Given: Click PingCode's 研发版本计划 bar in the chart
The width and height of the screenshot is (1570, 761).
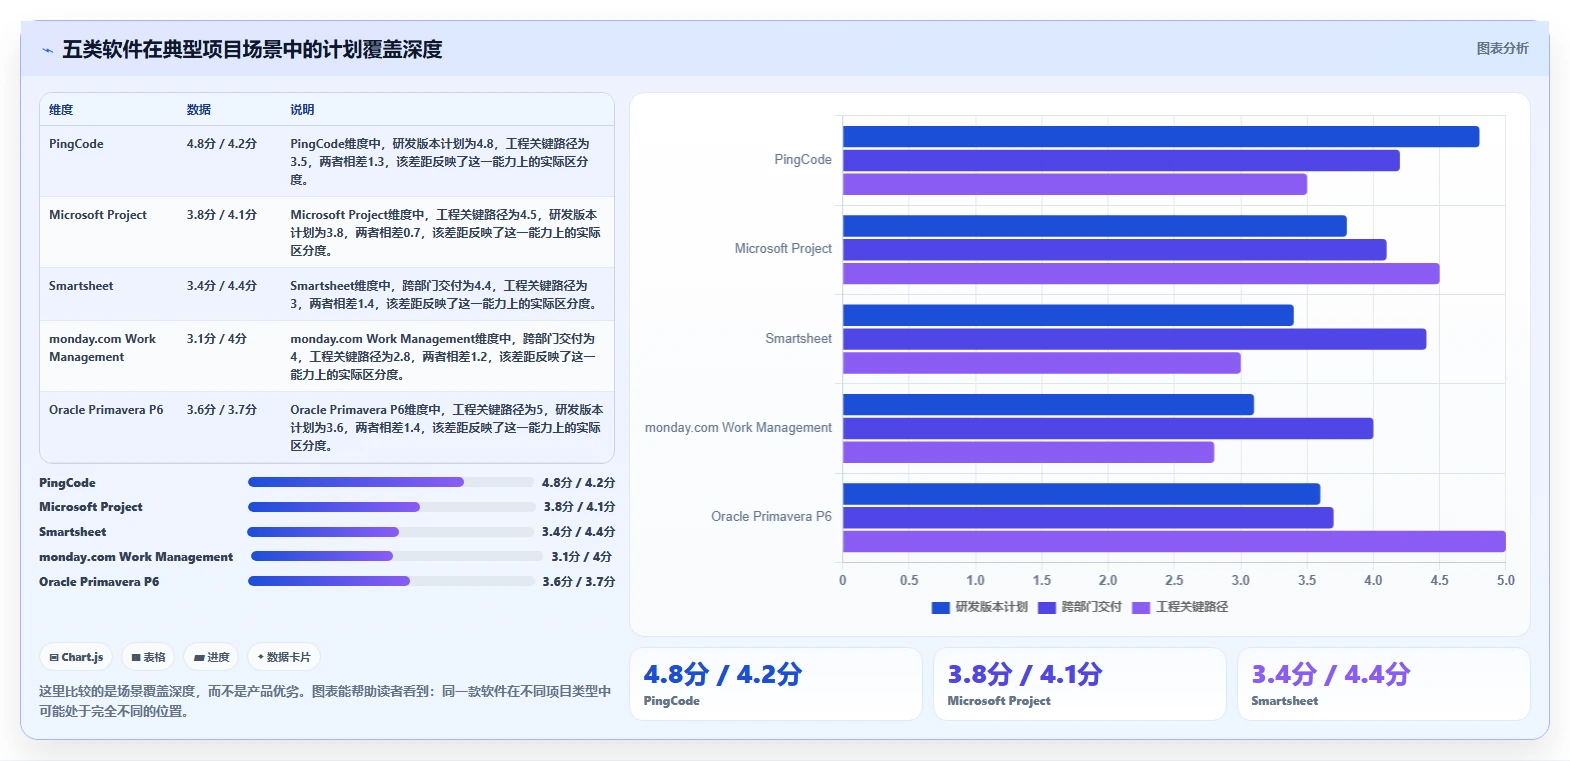Looking at the screenshot, I should [x=1161, y=137].
